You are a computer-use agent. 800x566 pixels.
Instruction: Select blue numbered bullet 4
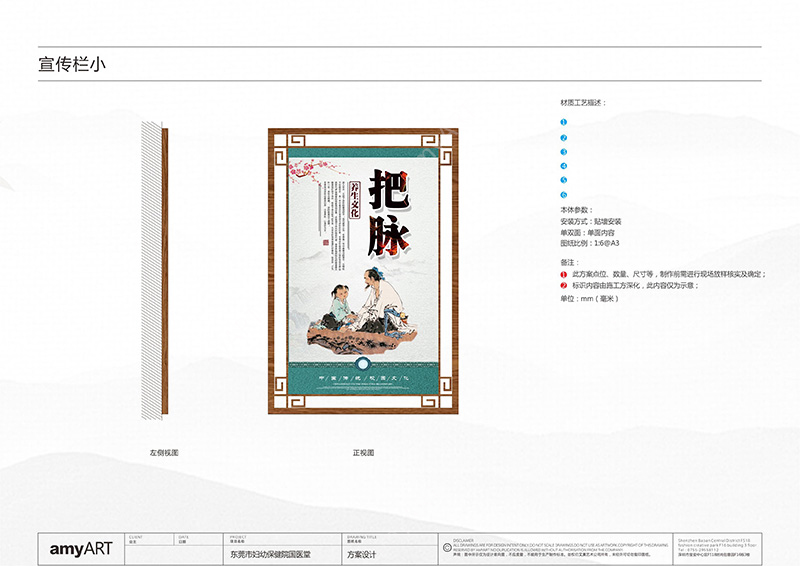[x=564, y=166]
